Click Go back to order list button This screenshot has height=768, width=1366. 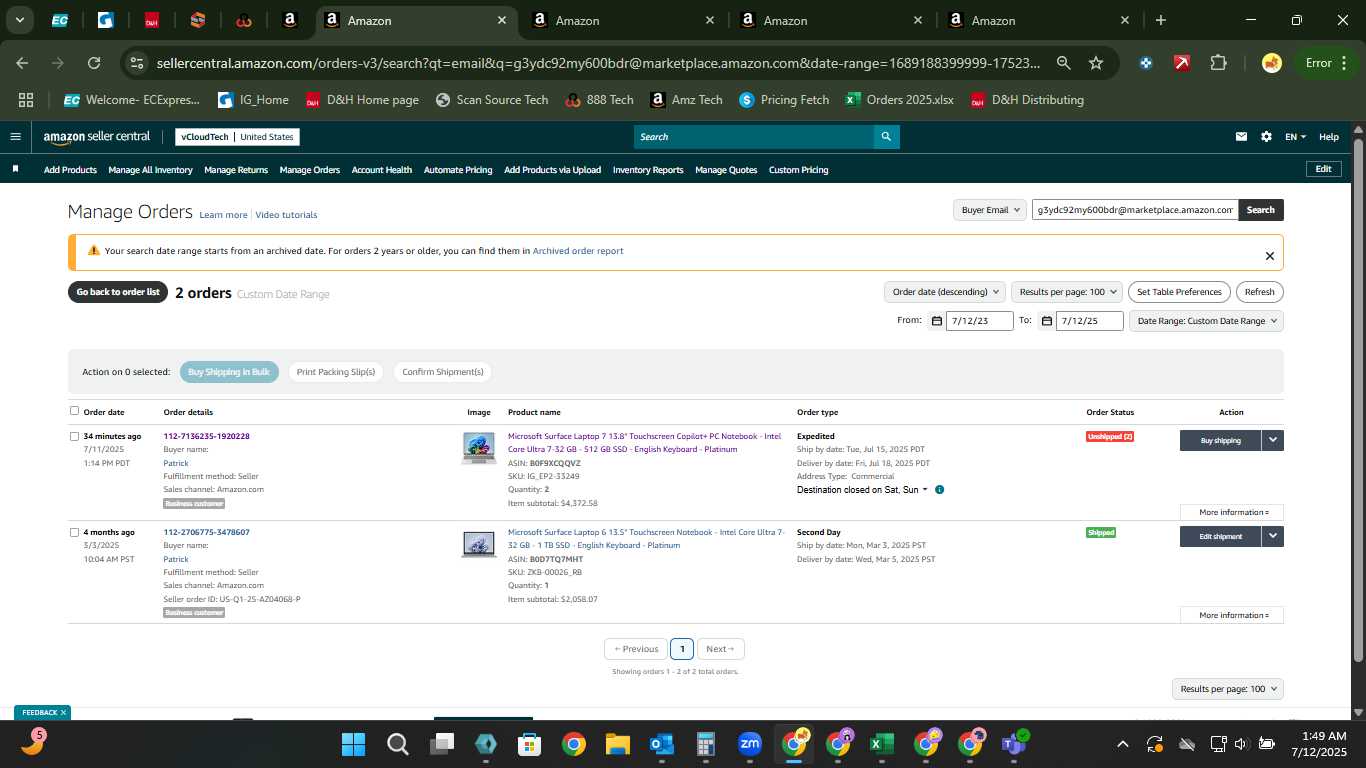[118, 292]
